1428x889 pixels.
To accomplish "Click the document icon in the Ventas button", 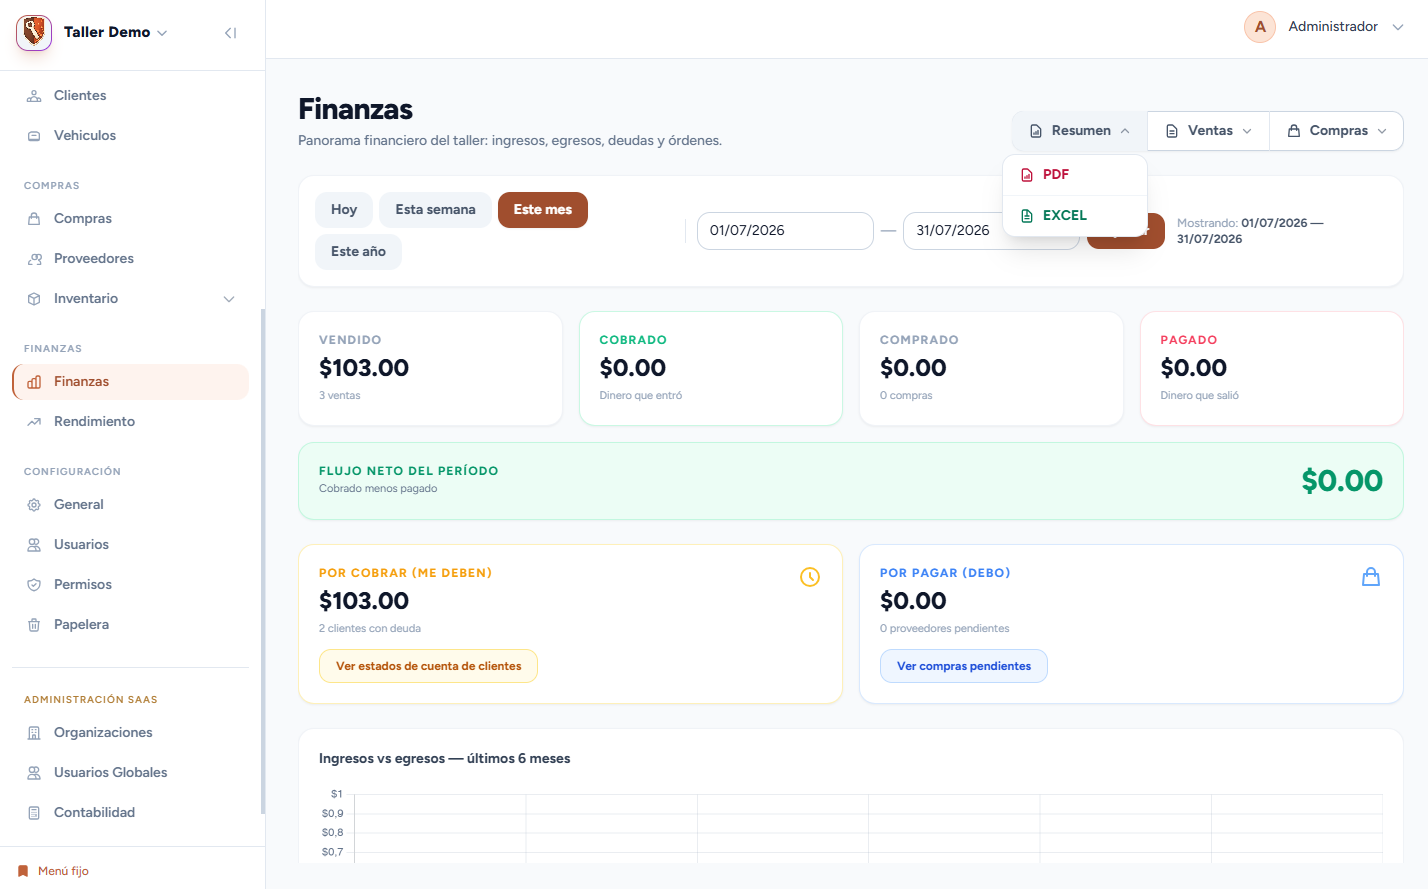I will point(1172,131).
